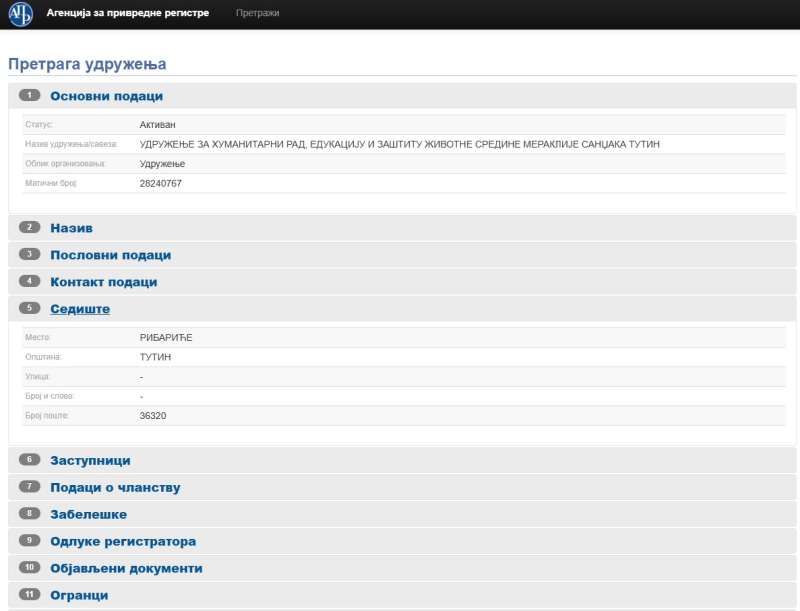
Task: Click the APR agency logo icon
Action: pos(20,14)
